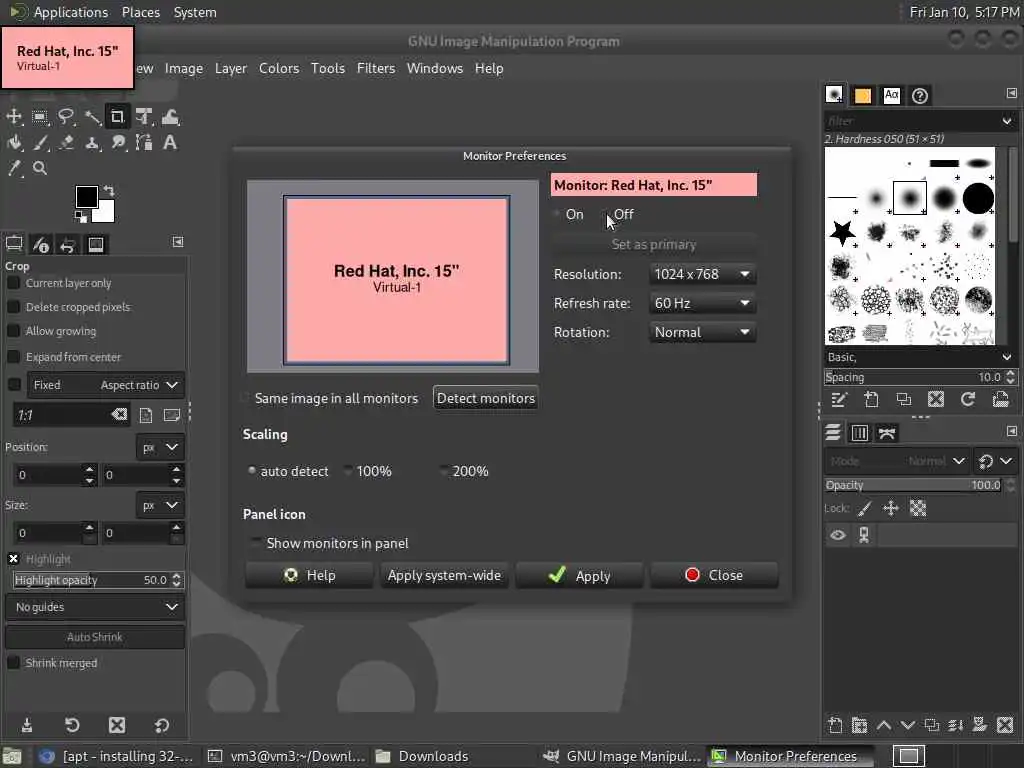The width and height of the screenshot is (1024, 768).
Task: Select the Bucket Fill tool
Action: click(x=14, y=142)
